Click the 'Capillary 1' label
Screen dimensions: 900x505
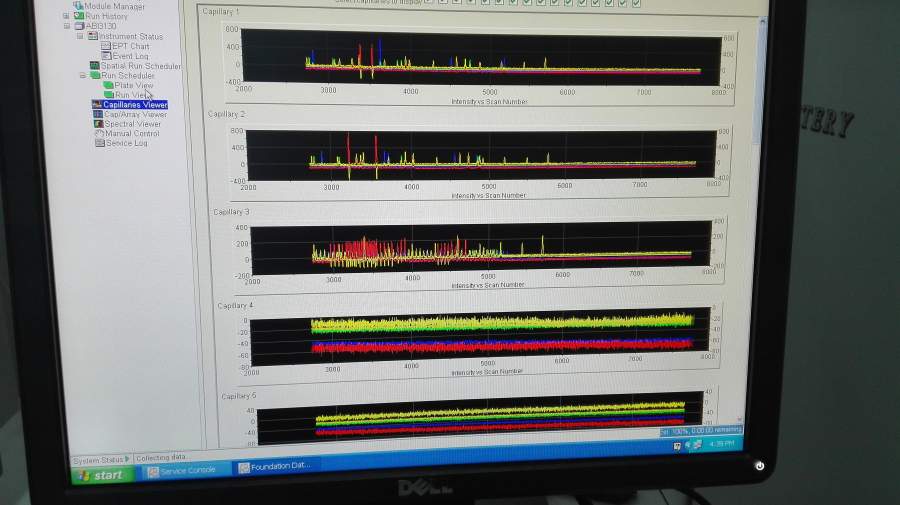[x=220, y=11]
